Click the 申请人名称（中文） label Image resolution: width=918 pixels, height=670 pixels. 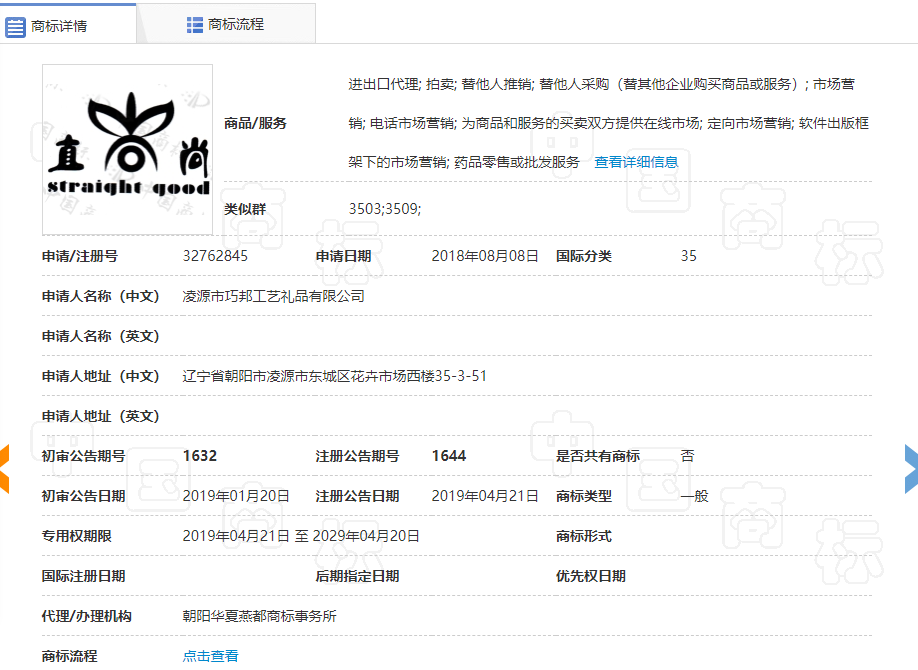click(x=101, y=296)
